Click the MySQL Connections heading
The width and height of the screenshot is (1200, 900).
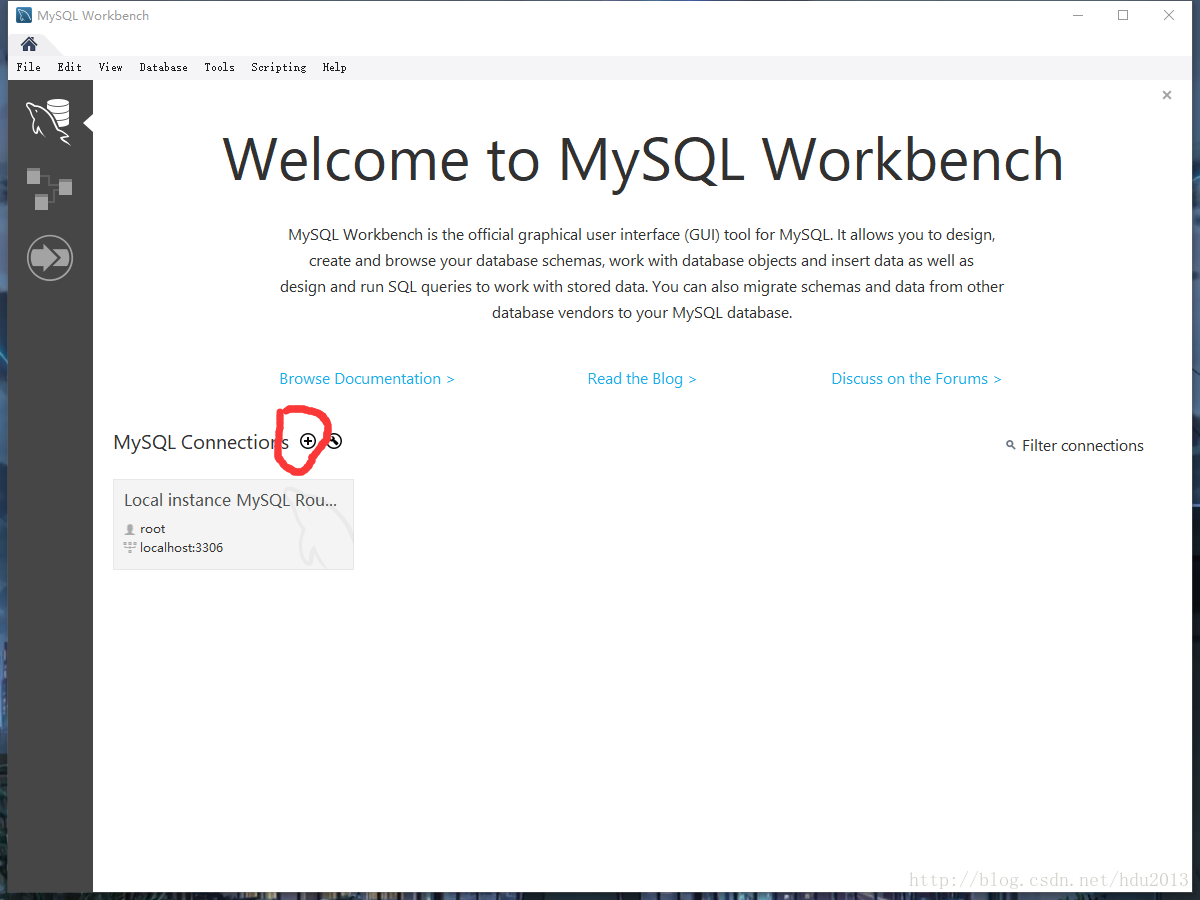tap(201, 442)
